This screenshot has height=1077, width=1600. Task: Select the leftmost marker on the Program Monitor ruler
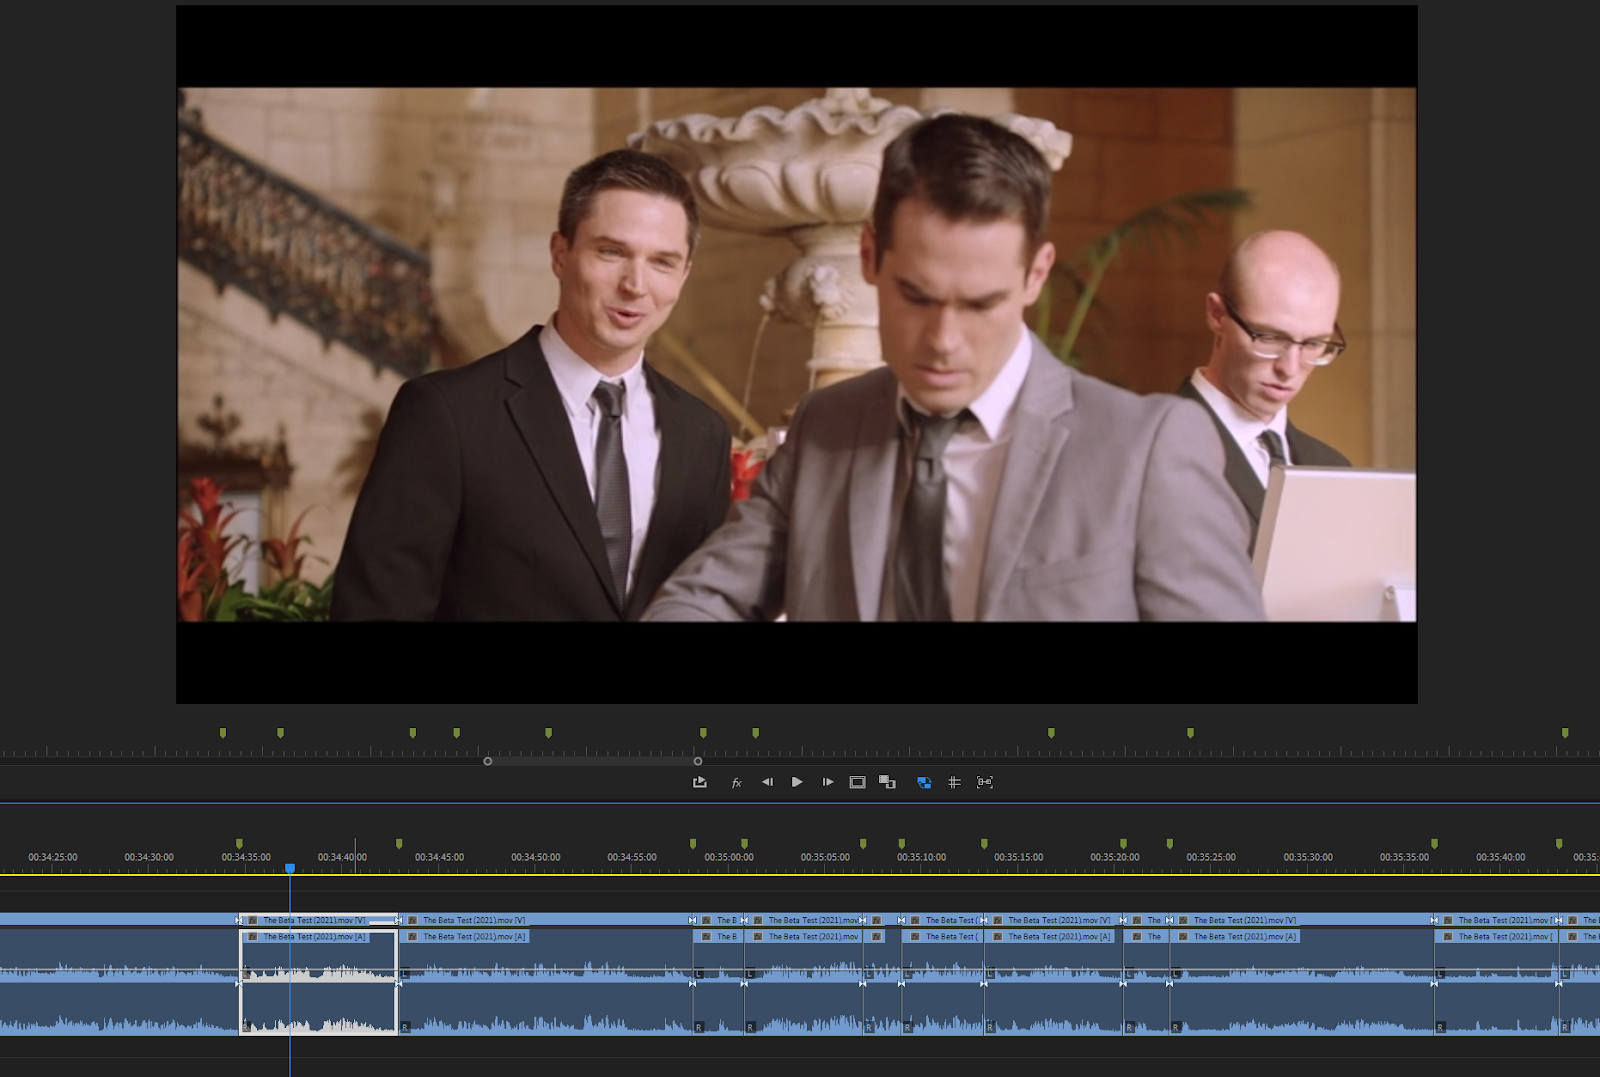tap(223, 733)
